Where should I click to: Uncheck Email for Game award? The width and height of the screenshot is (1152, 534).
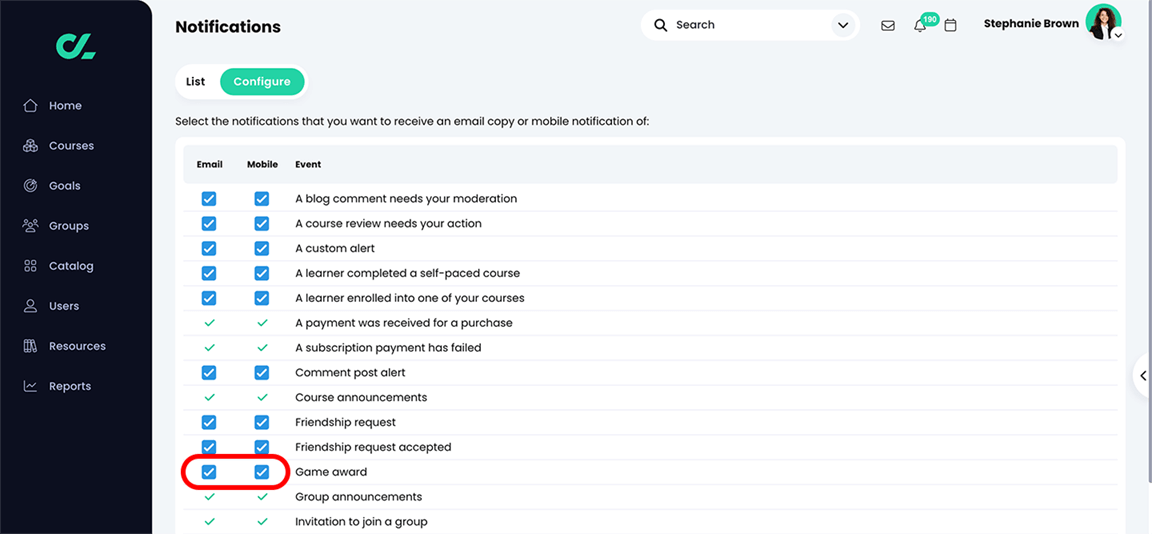click(x=209, y=472)
